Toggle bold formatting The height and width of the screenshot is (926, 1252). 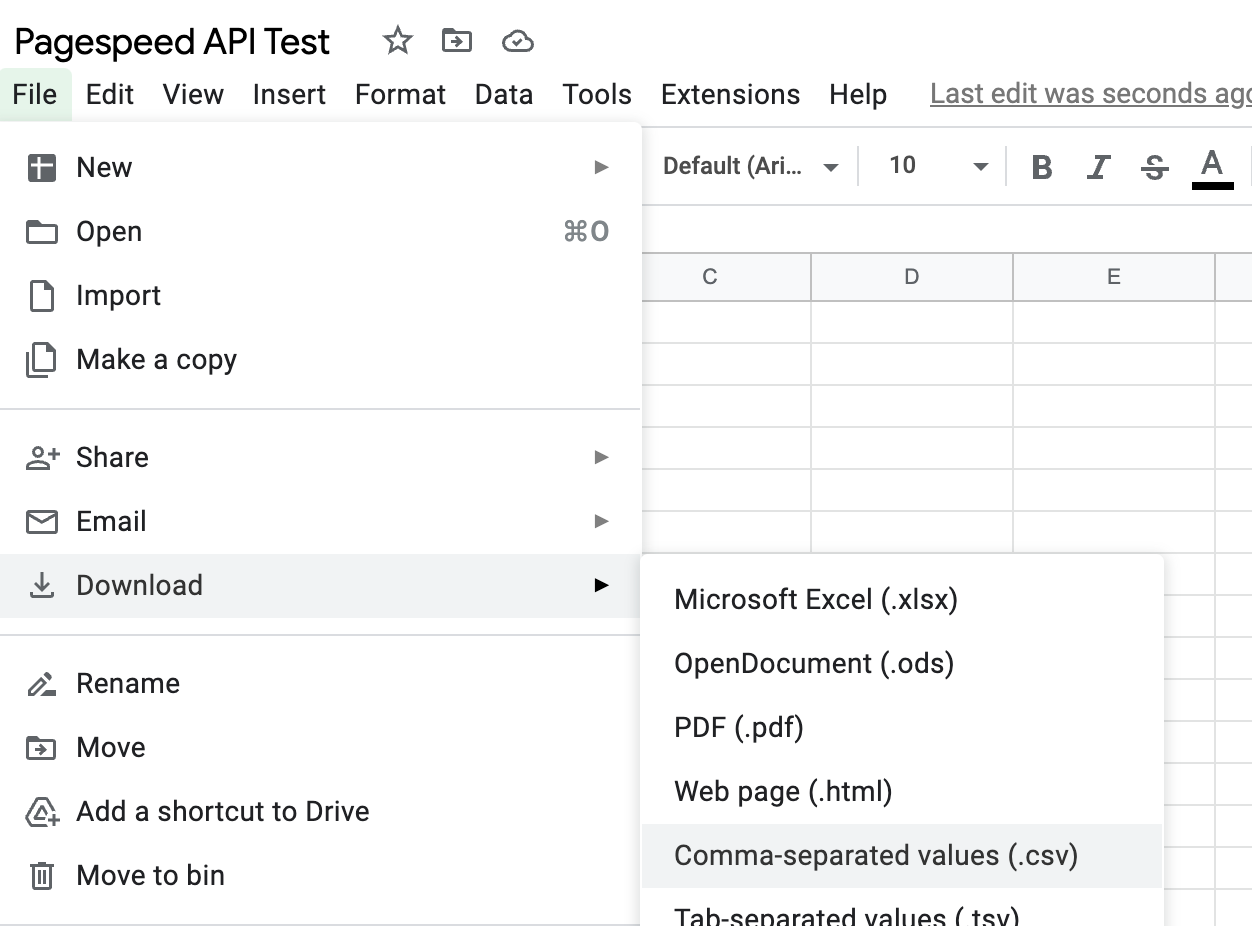pos(1041,167)
